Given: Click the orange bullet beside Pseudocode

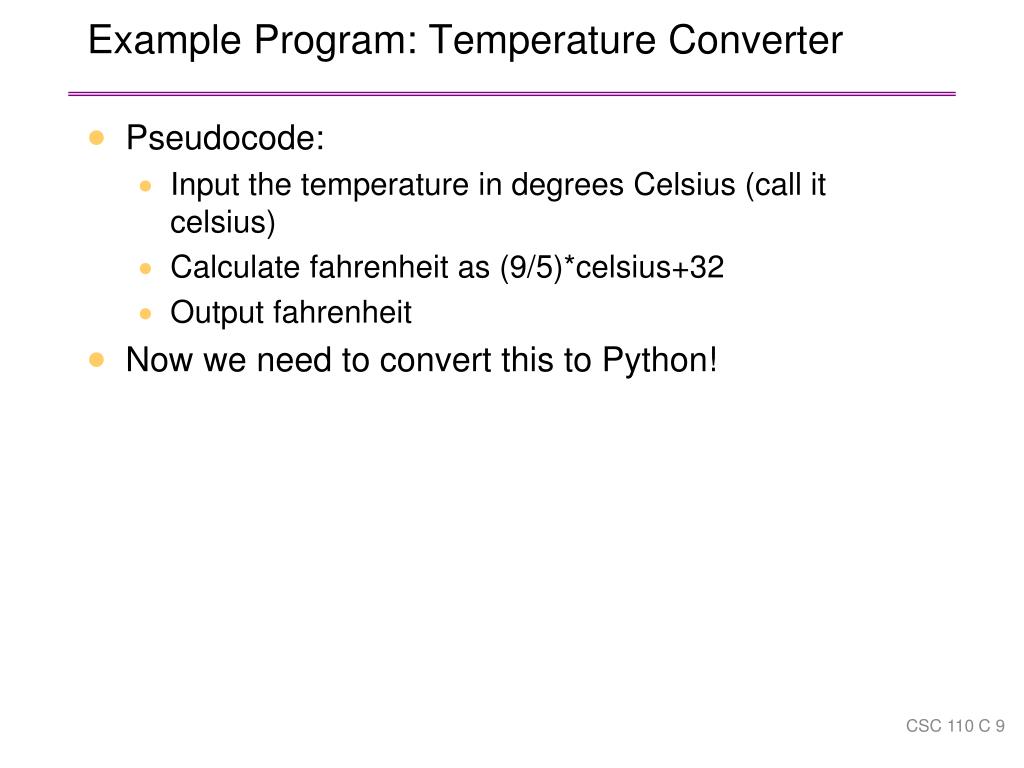Looking at the screenshot, I should [97, 138].
